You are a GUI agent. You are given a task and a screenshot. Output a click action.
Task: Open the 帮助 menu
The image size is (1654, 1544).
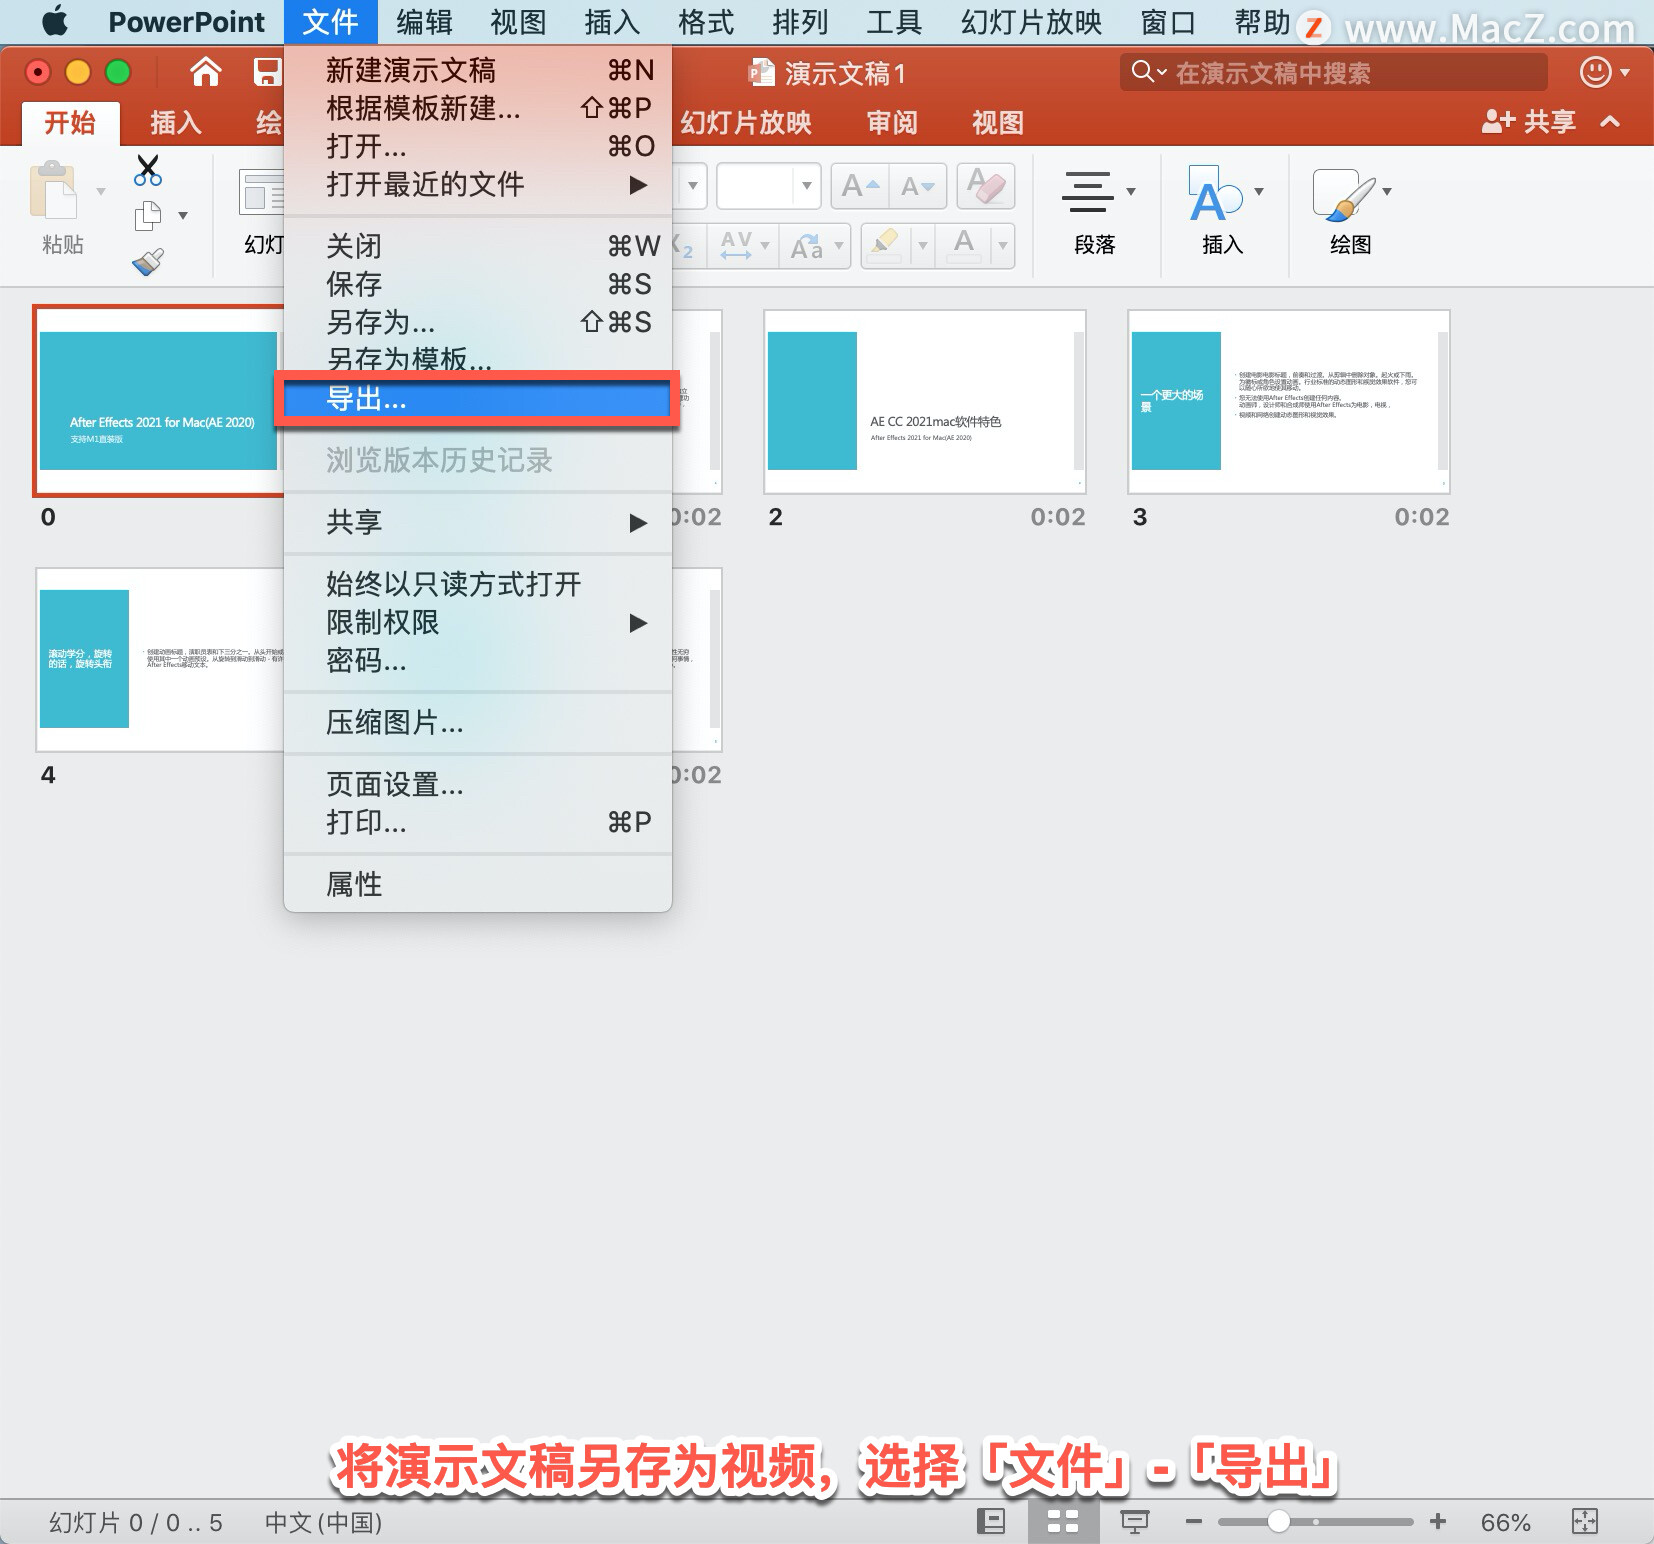click(x=1262, y=22)
